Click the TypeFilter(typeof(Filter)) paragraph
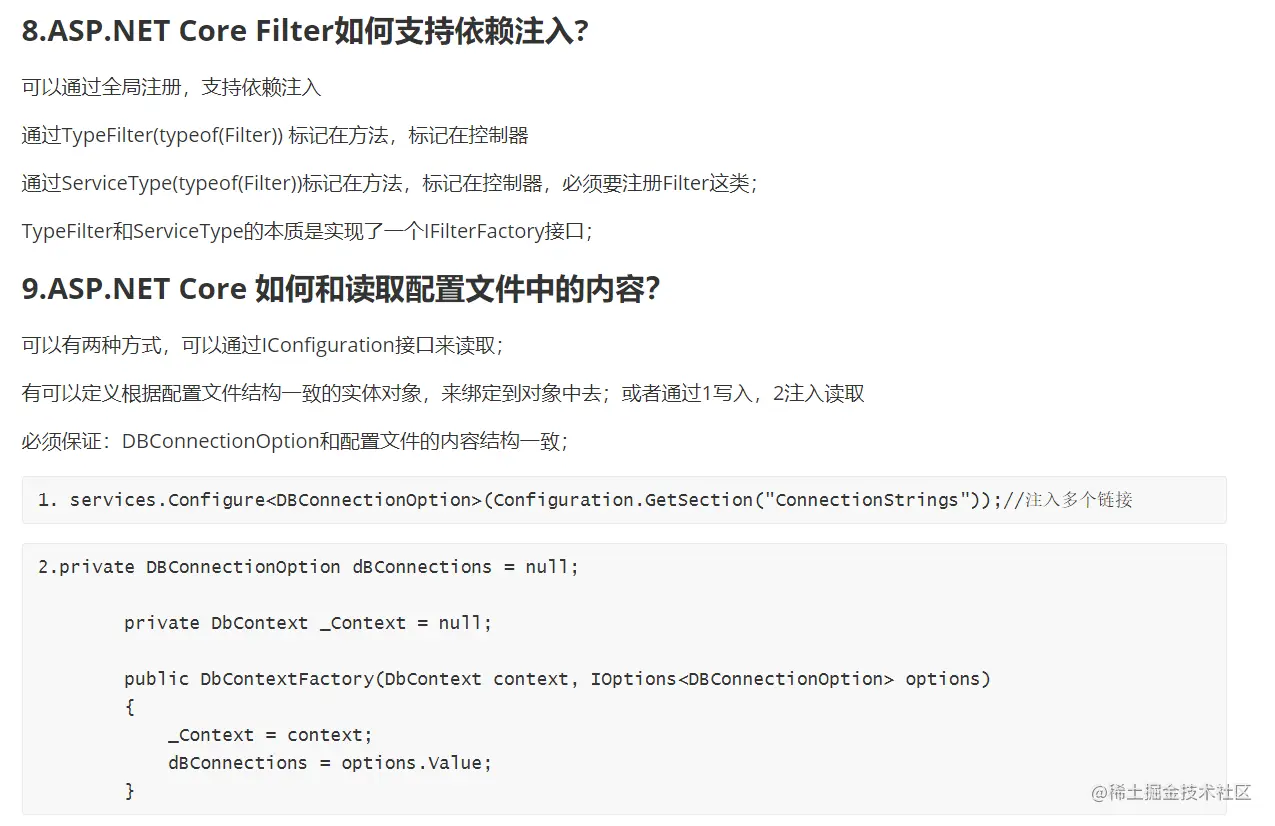Viewport: 1275px width, 826px height. click(275, 135)
